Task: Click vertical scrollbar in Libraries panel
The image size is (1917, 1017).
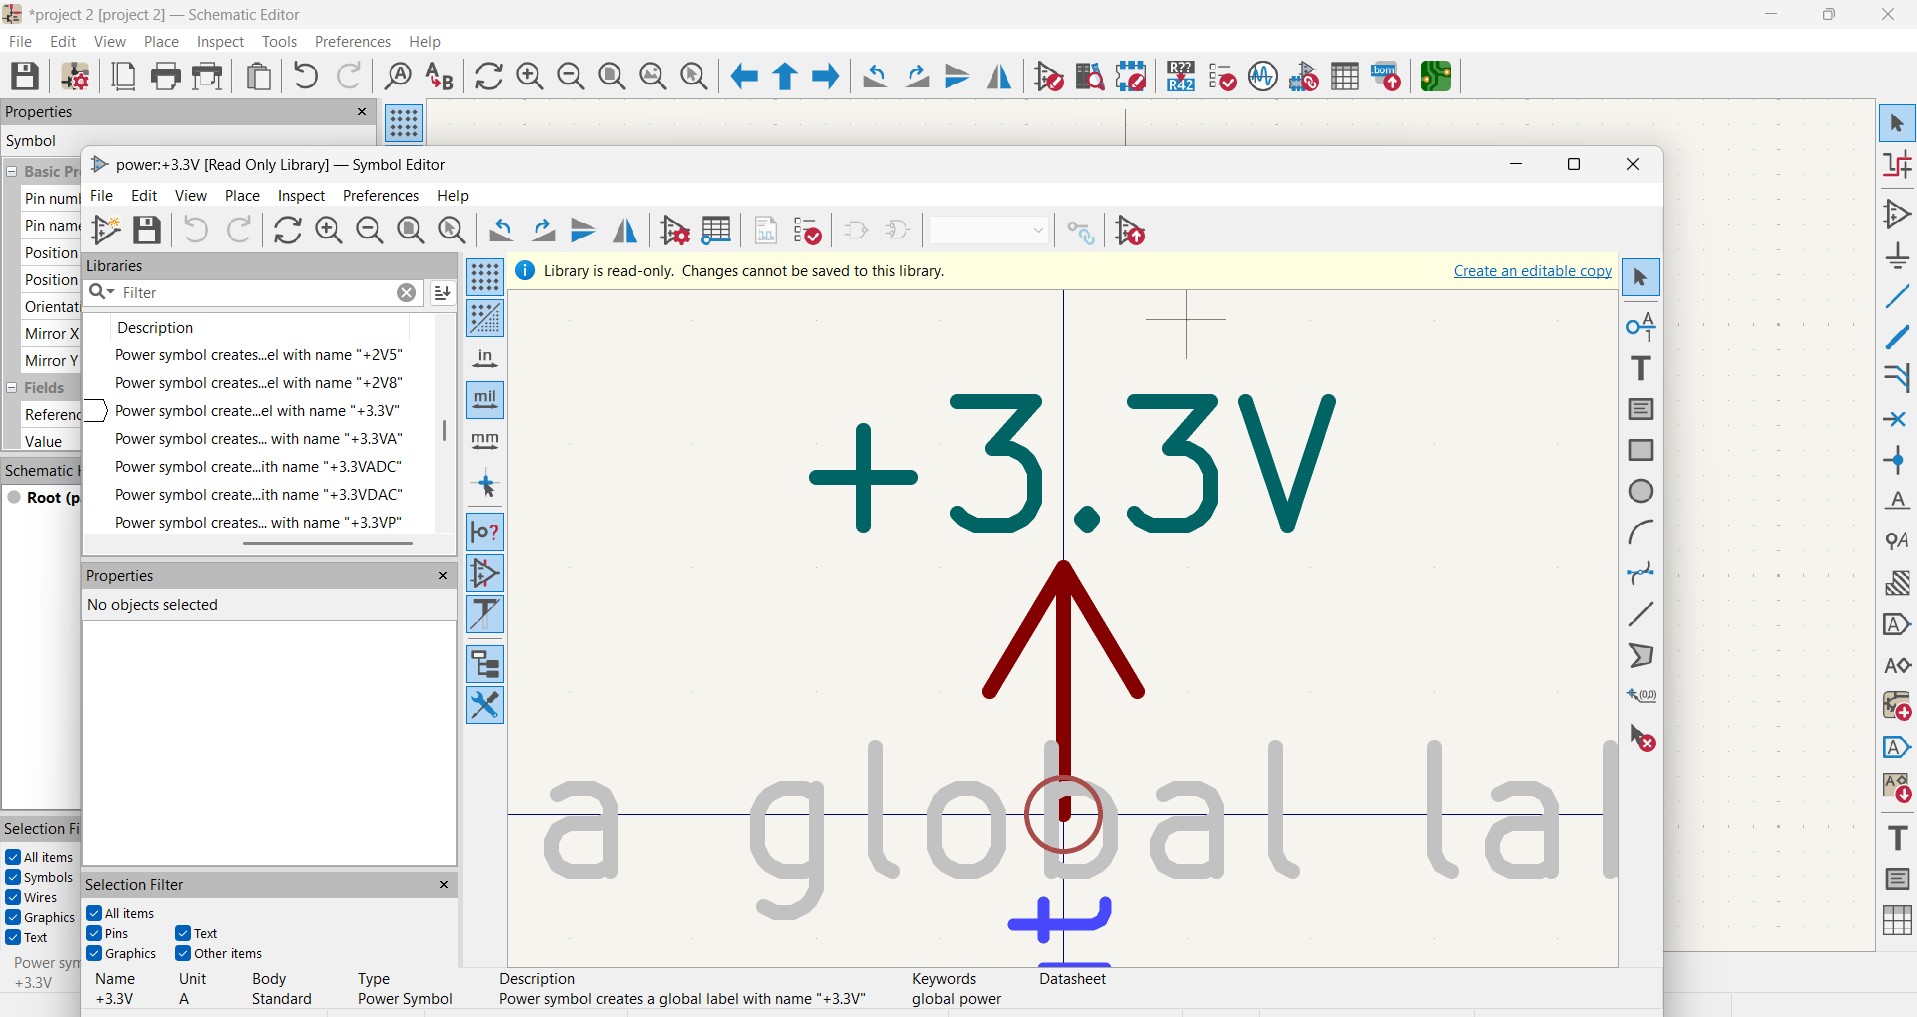Action: pos(445,431)
